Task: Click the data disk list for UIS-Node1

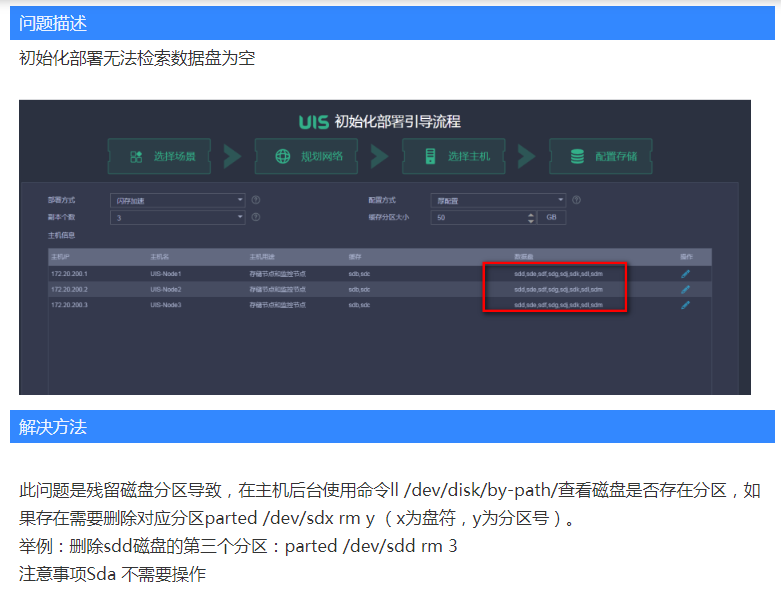Action: (x=558, y=274)
